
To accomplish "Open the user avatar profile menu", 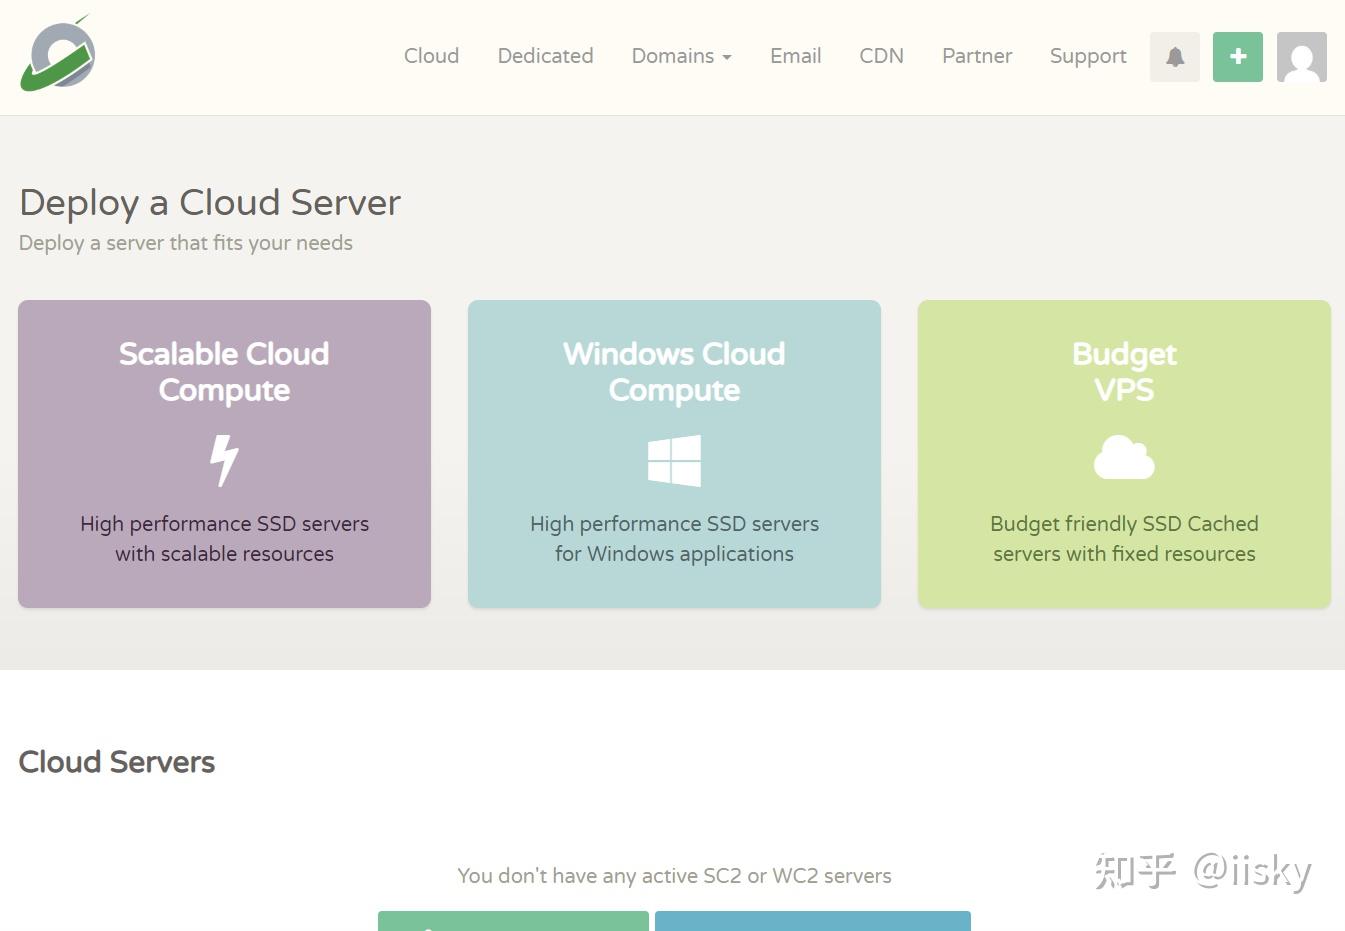I will [1301, 57].
